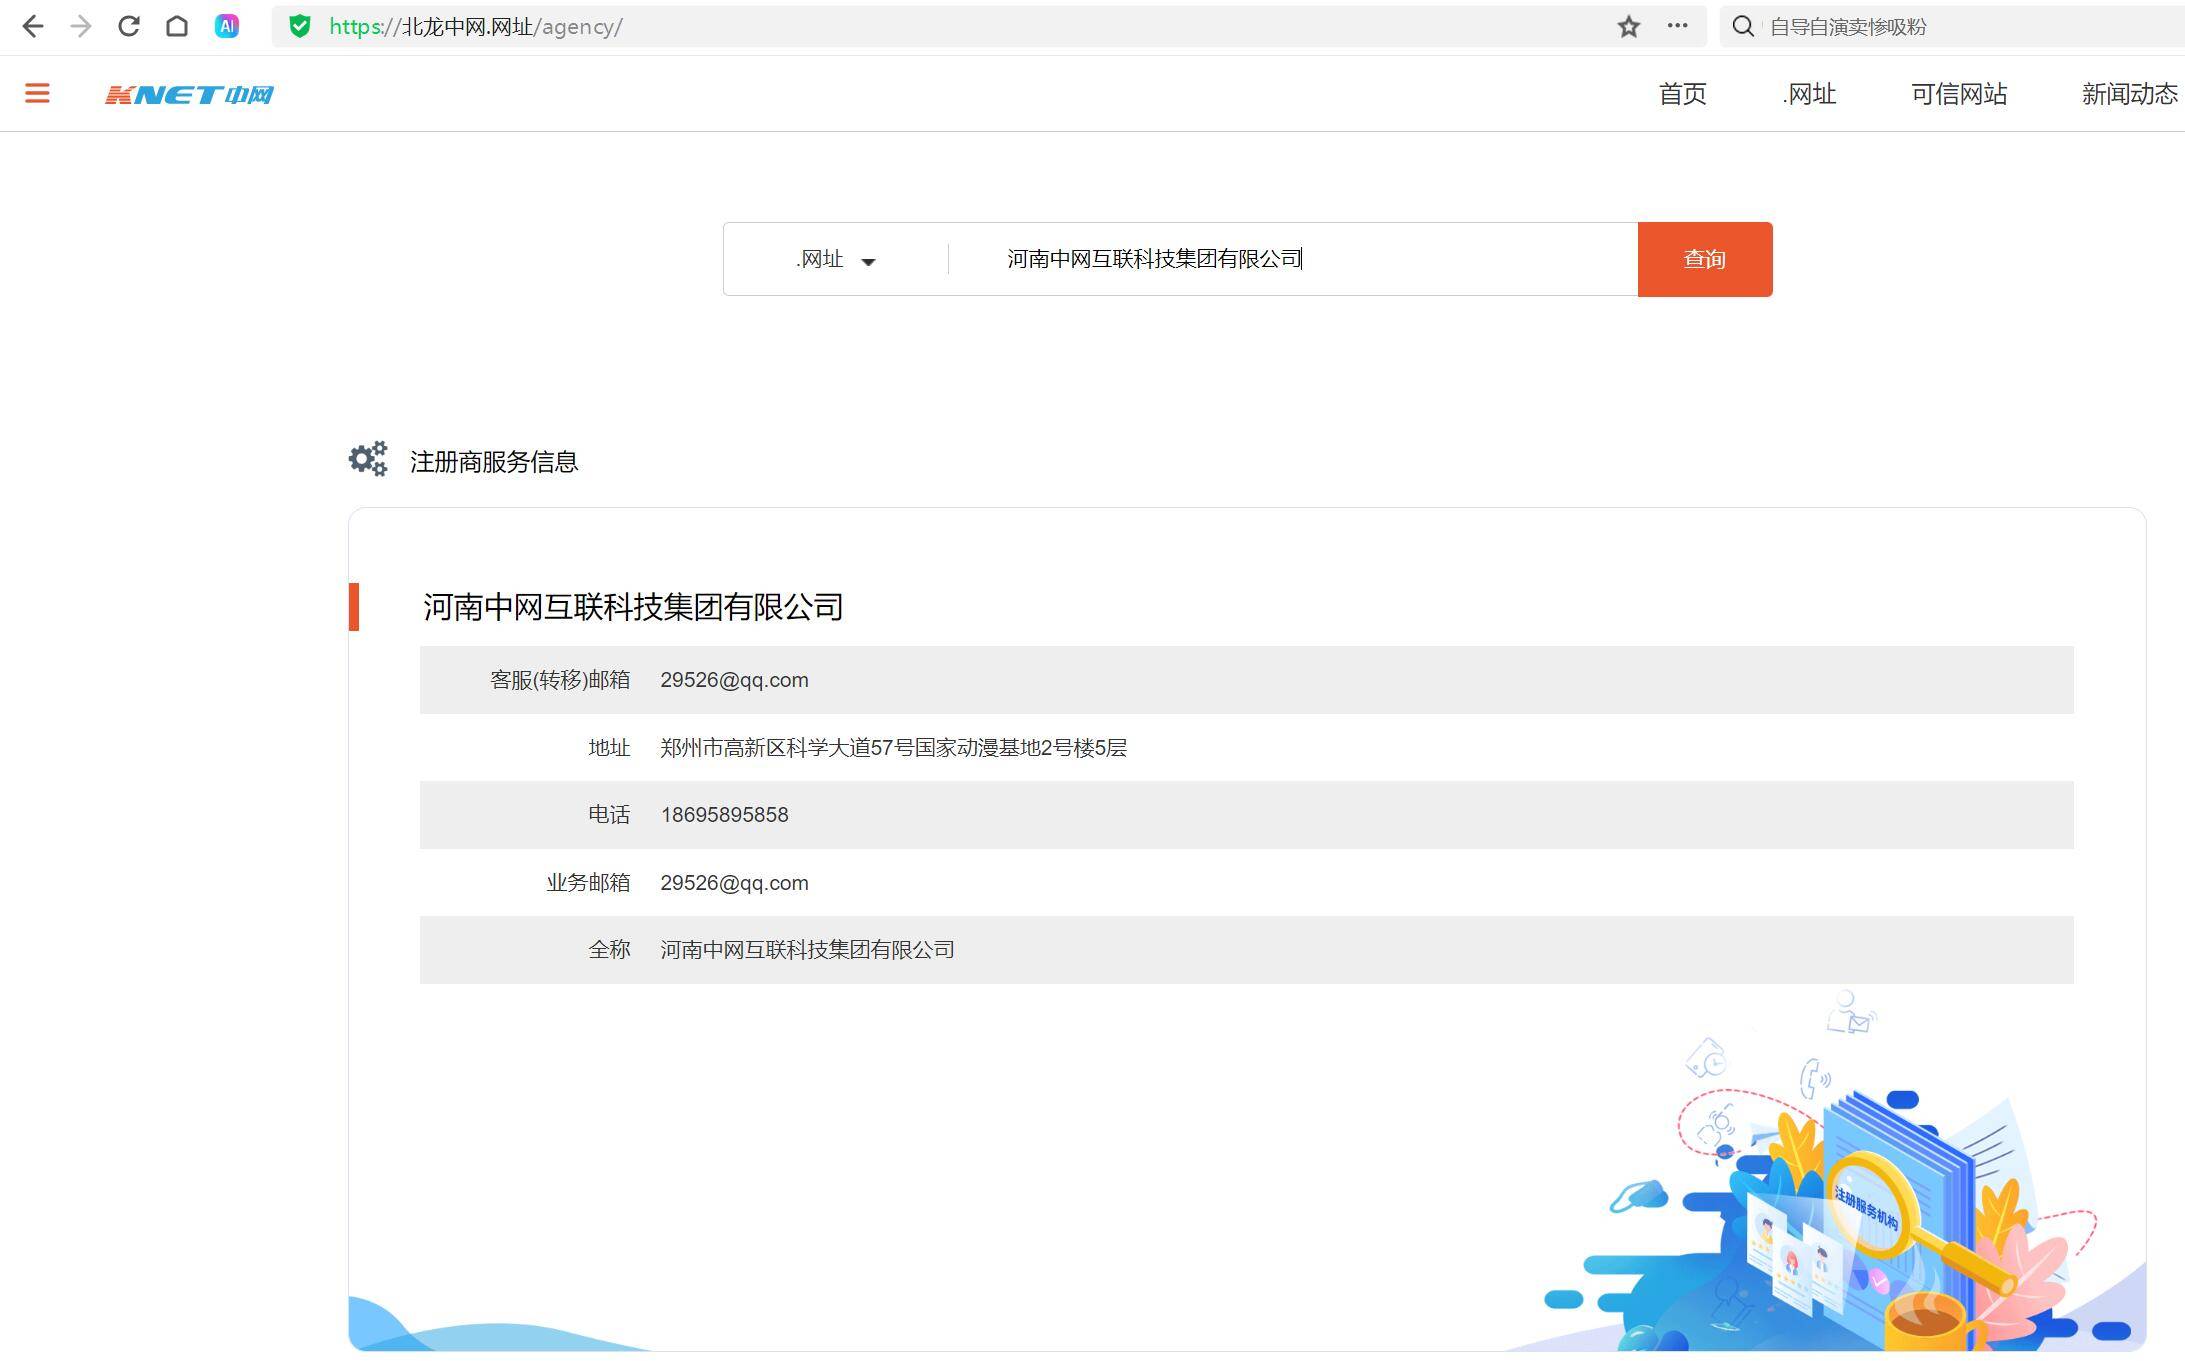Open the AI assistant icon
The height and width of the screenshot is (1361, 2185).
(227, 27)
